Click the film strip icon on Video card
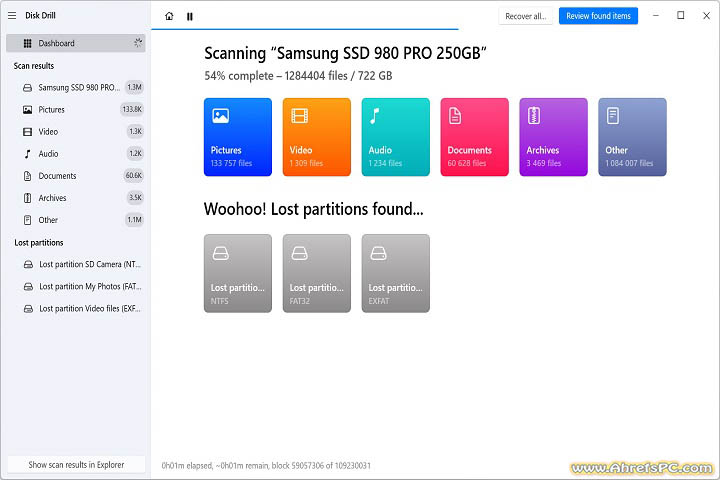The width and height of the screenshot is (720, 480). (x=299, y=116)
